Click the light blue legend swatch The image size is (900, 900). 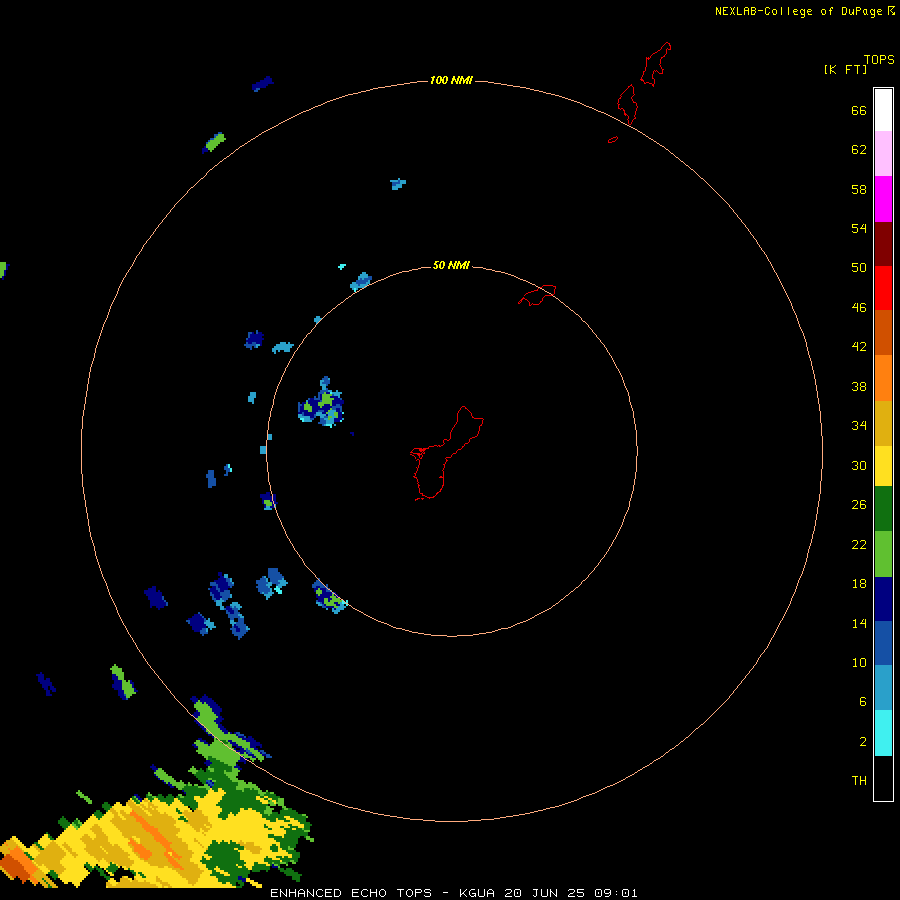[883, 688]
